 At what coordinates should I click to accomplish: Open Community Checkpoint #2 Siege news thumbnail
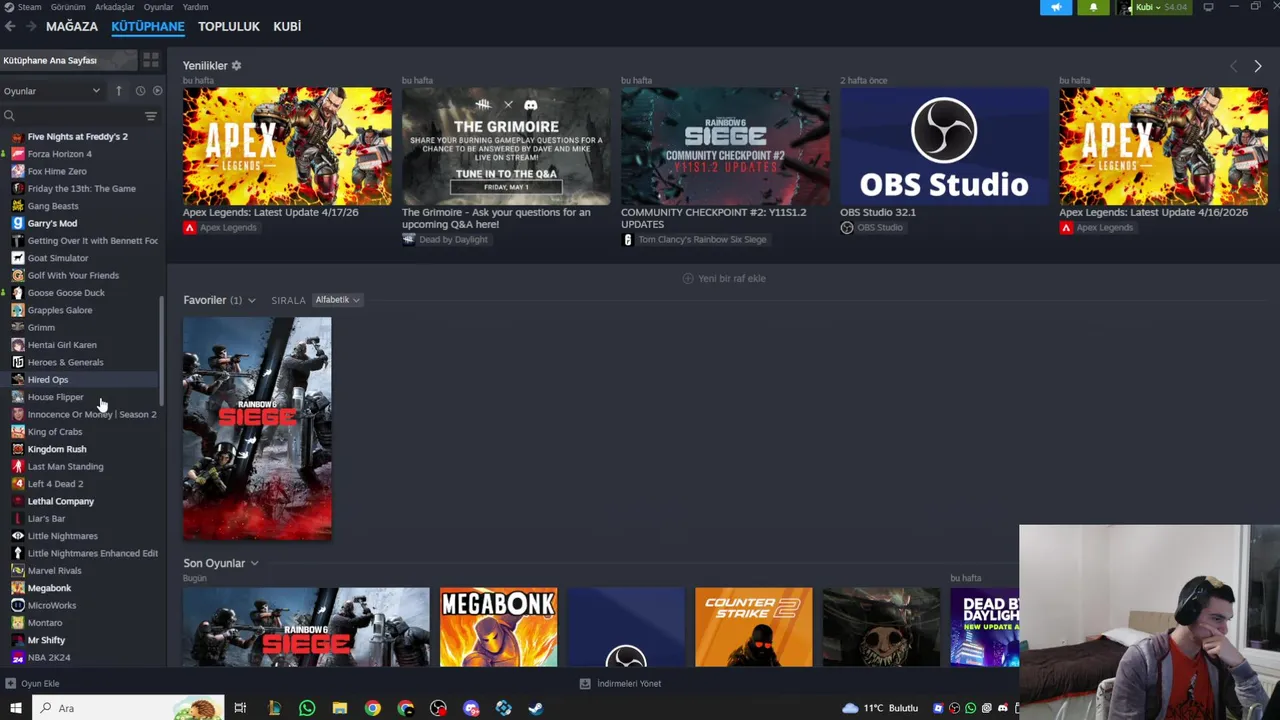click(x=725, y=146)
